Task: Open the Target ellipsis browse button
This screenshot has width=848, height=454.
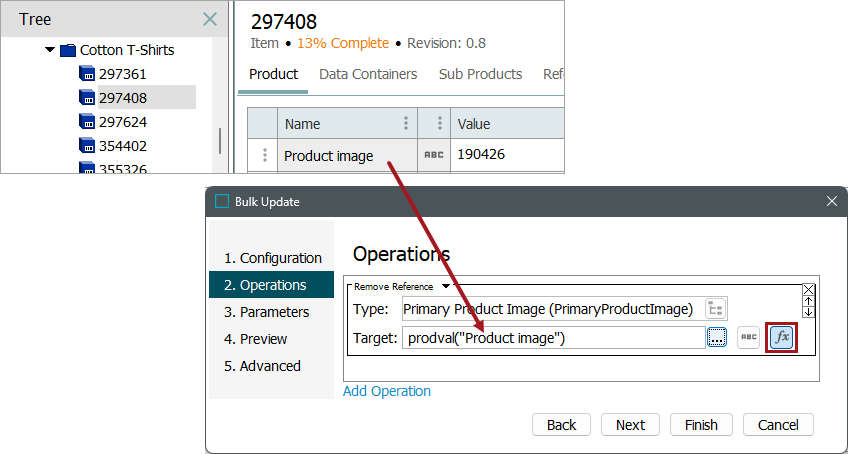Action: click(716, 337)
